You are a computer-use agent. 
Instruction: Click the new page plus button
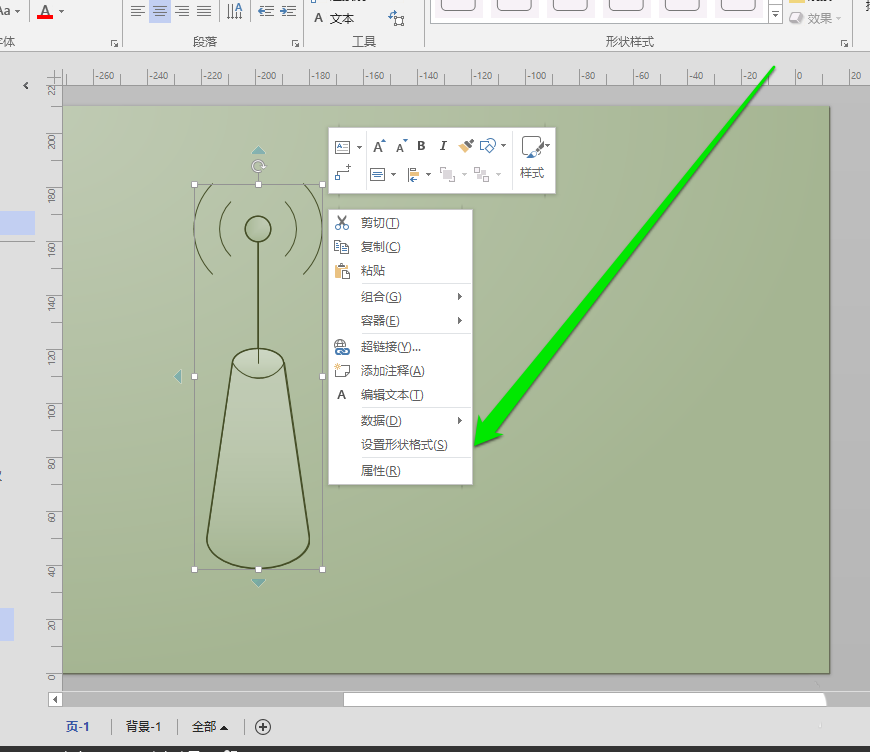click(x=262, y=727)
